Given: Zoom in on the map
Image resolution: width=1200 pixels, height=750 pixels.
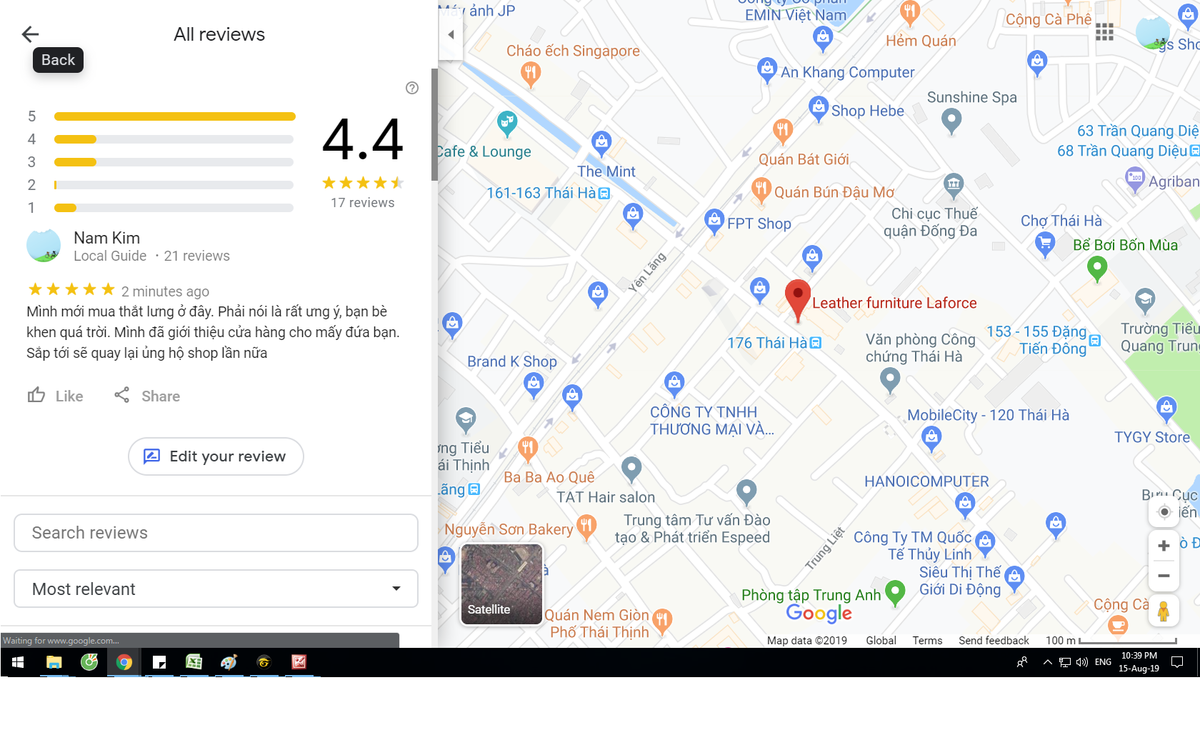Looking at the screenshot, I should point(1163,546).
